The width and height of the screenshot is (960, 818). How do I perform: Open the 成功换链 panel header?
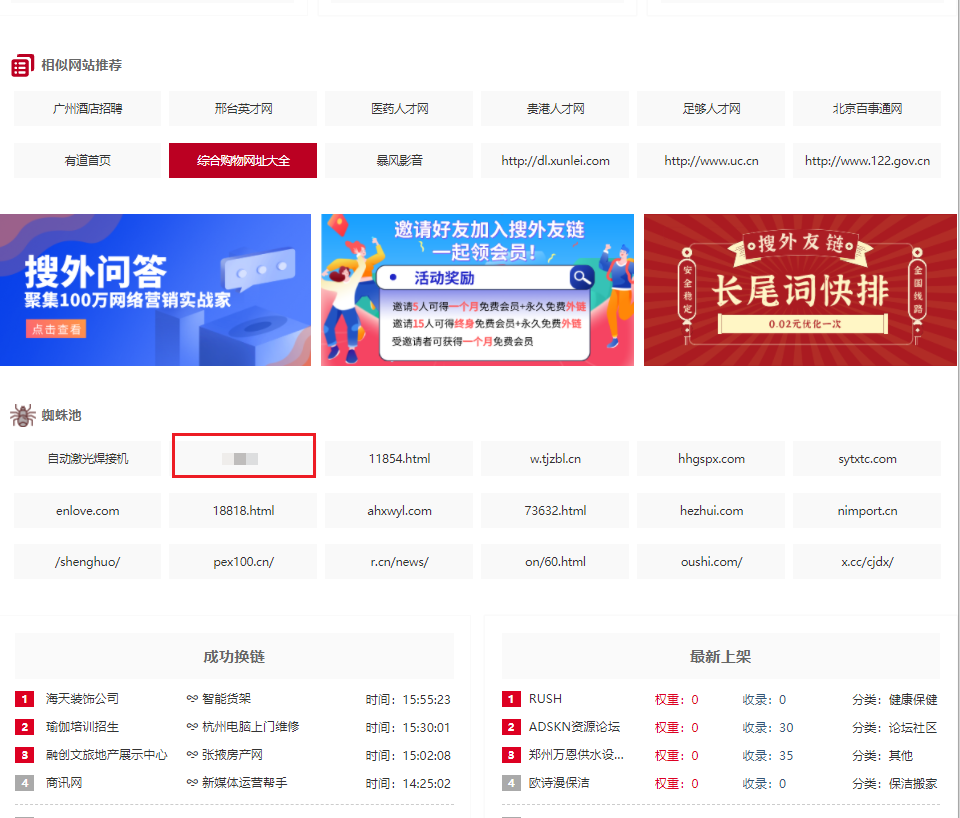[234, 657]
